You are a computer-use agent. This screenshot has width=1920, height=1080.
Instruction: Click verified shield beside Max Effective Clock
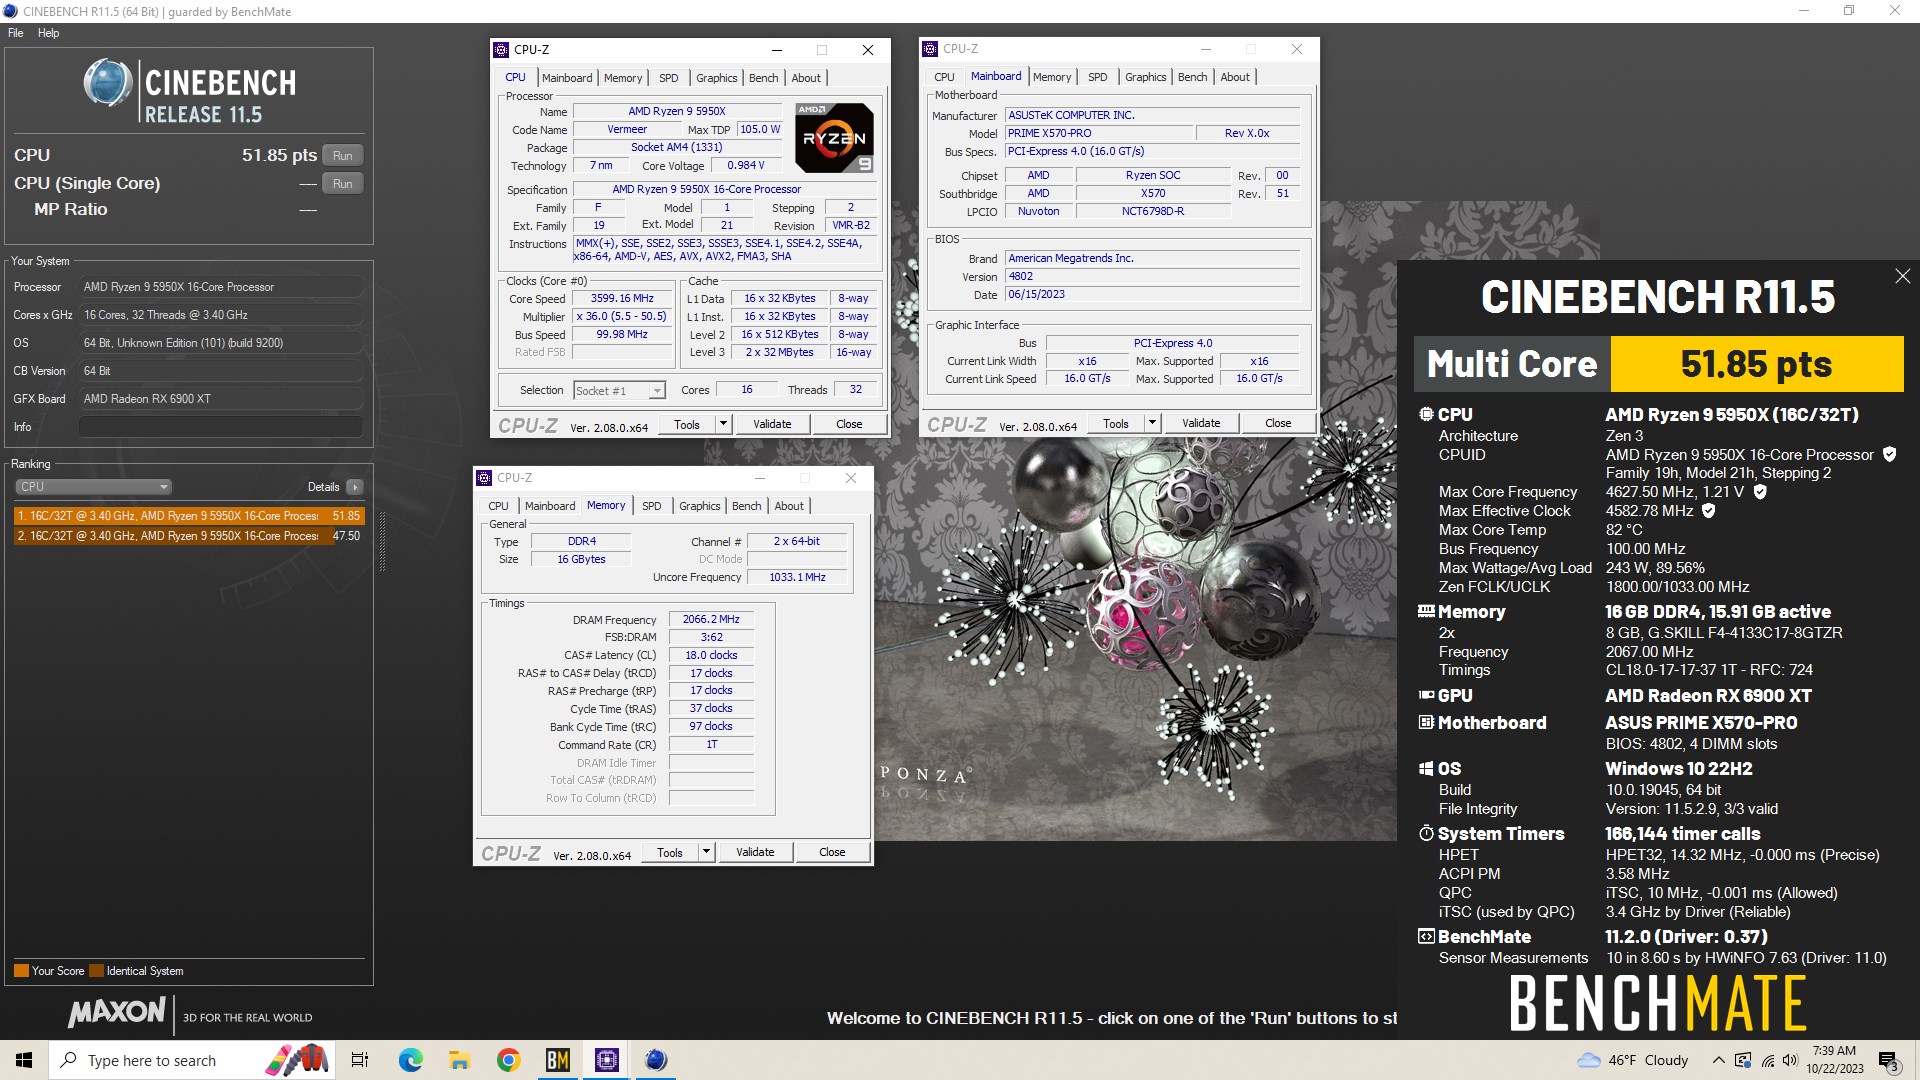coord(1709,510)
